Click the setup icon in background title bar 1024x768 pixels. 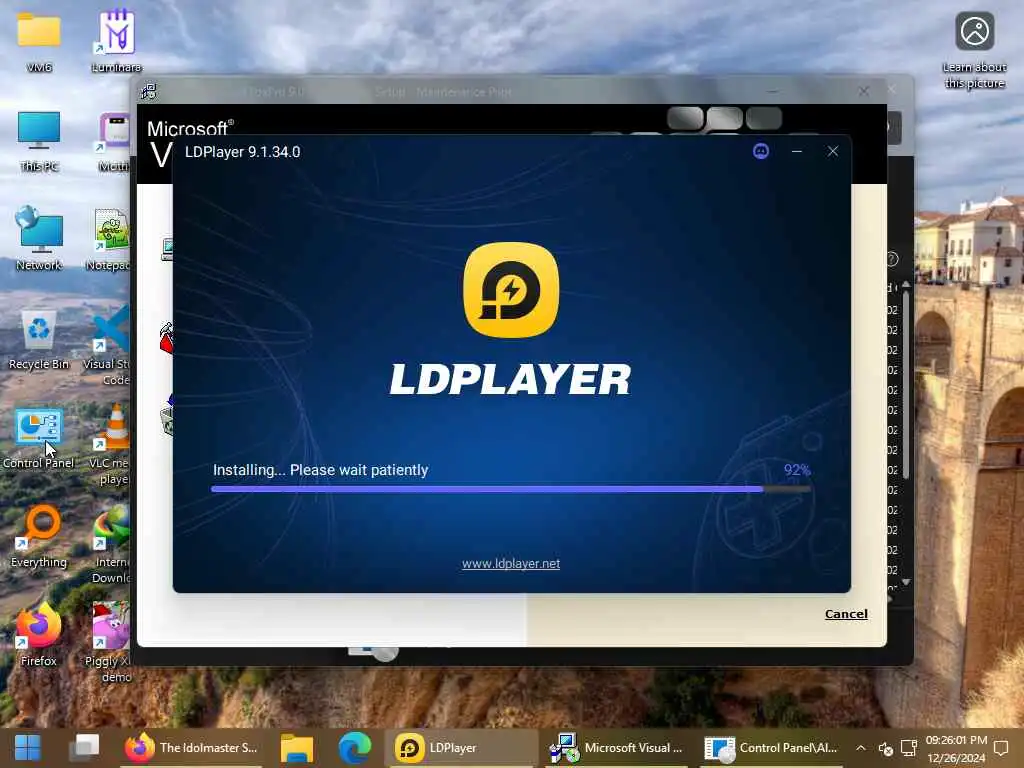click(148, 91)
